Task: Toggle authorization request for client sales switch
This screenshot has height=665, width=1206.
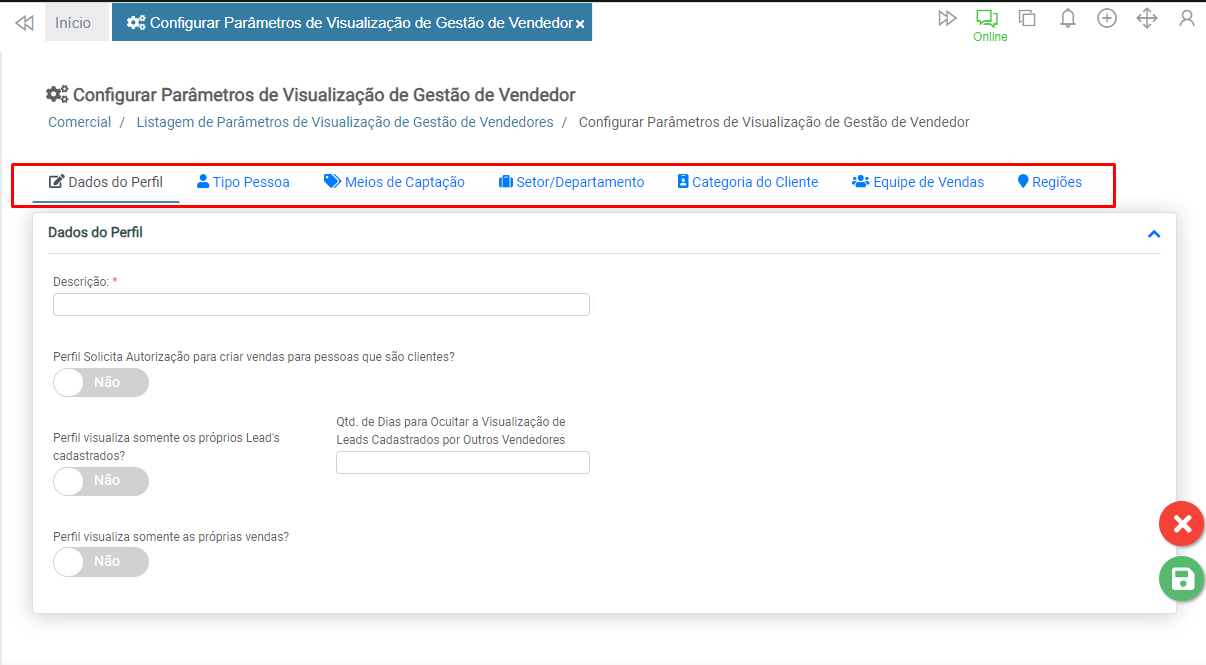Action: click(100, 382)
